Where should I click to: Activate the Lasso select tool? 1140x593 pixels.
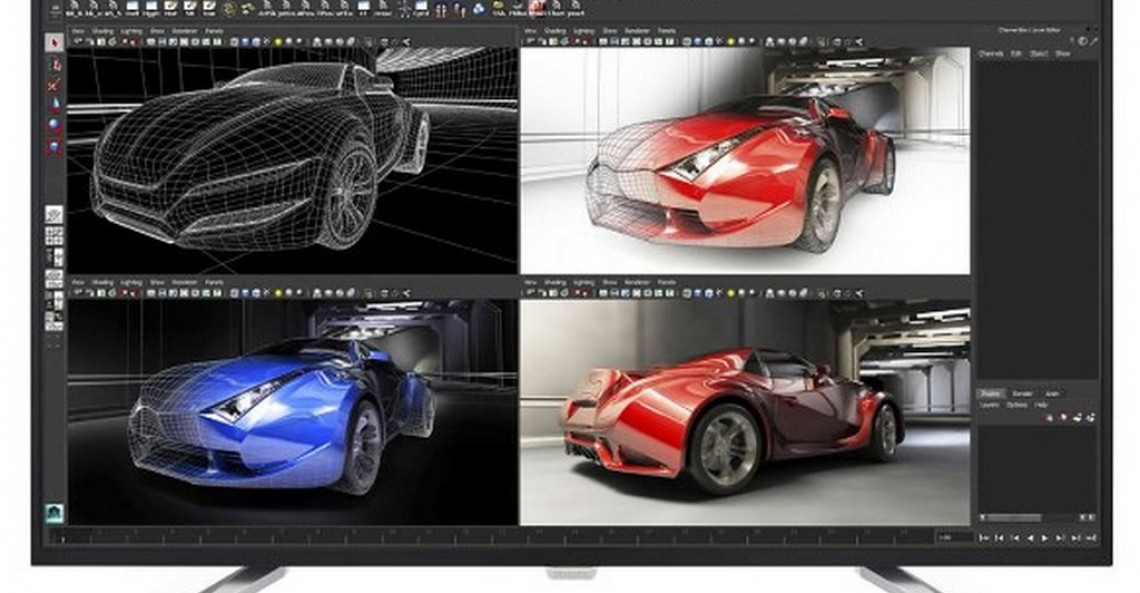point(54,66)
